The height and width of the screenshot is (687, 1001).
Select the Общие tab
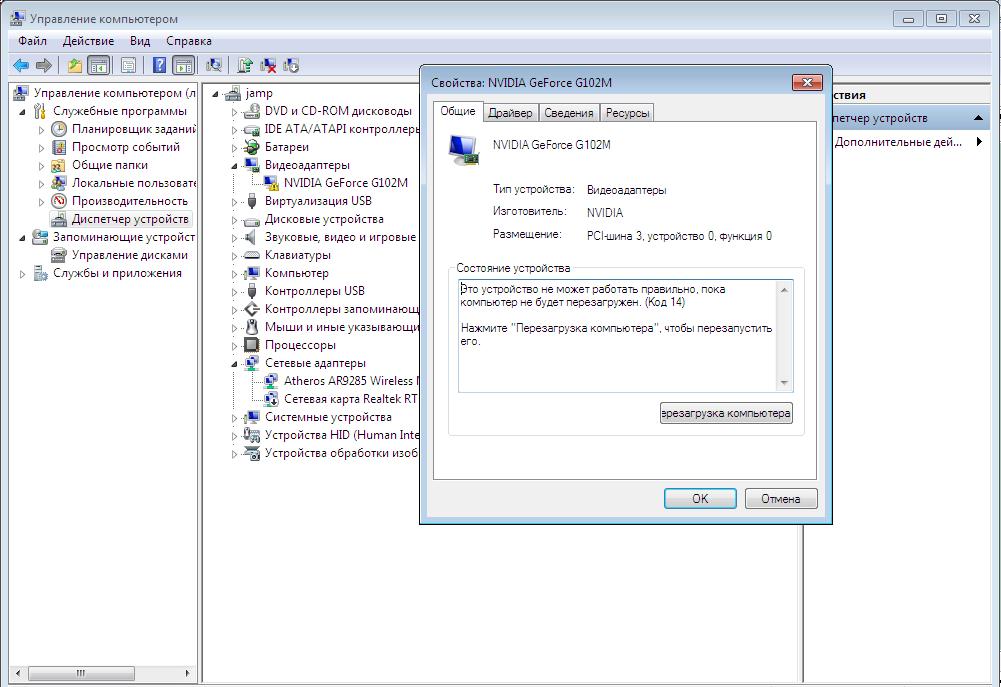coord(458,111)
